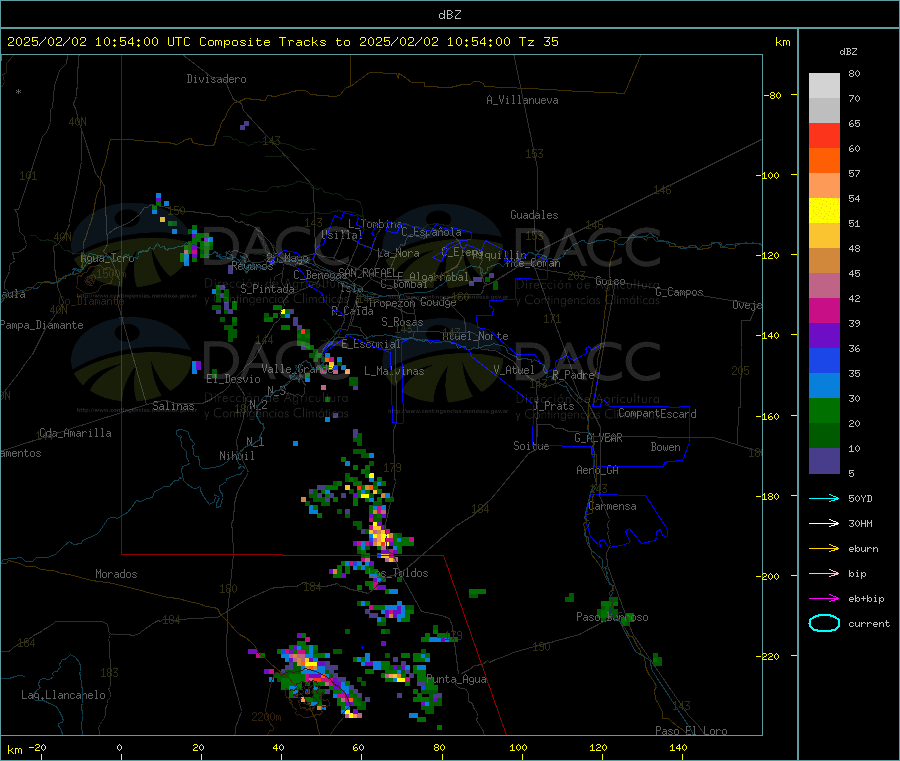Click the 100 km horizontal axis tick

point(518,747)
